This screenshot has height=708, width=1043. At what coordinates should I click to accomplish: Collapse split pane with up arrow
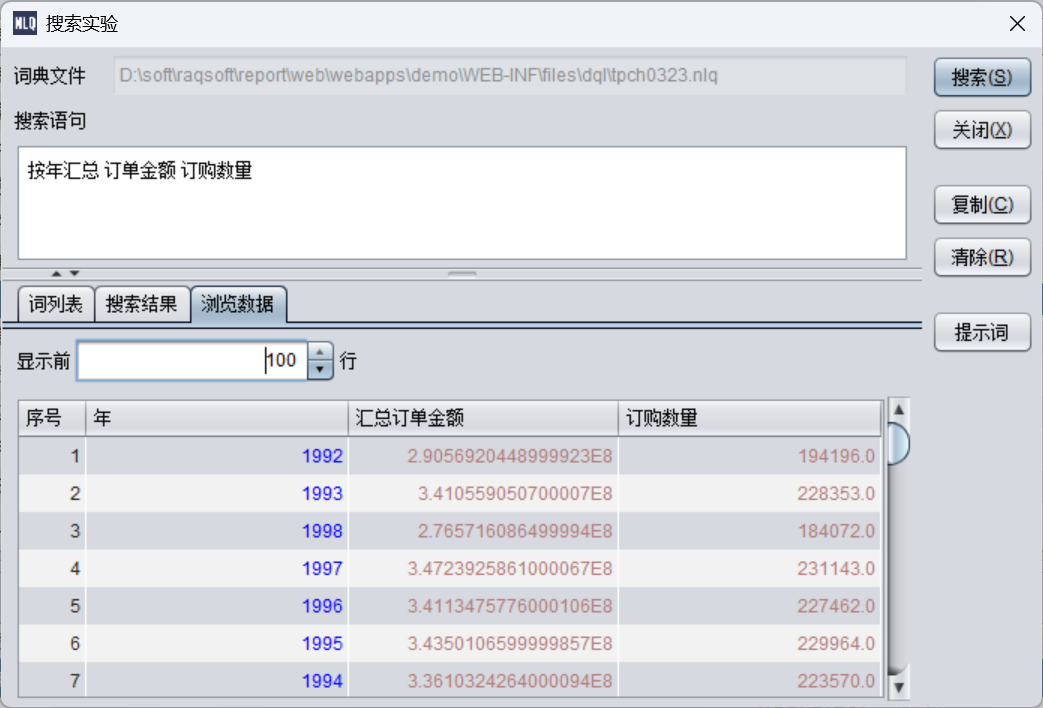tap(57, 273)
